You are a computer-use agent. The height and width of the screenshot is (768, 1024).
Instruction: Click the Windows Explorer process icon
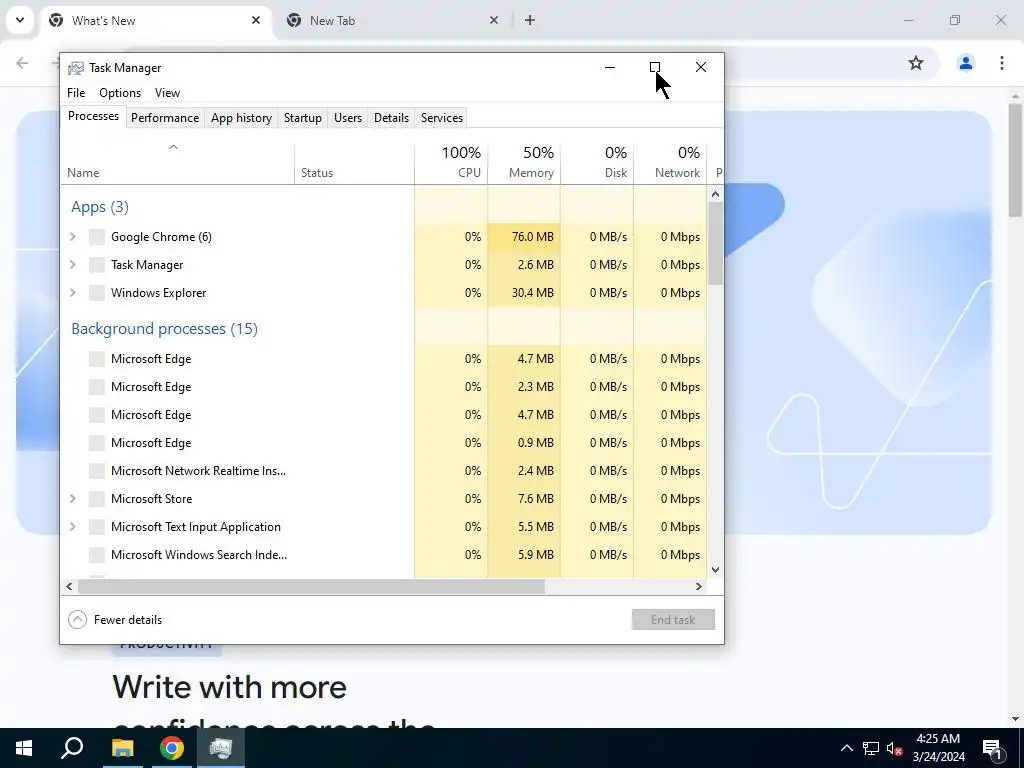[x=97, y=293]
